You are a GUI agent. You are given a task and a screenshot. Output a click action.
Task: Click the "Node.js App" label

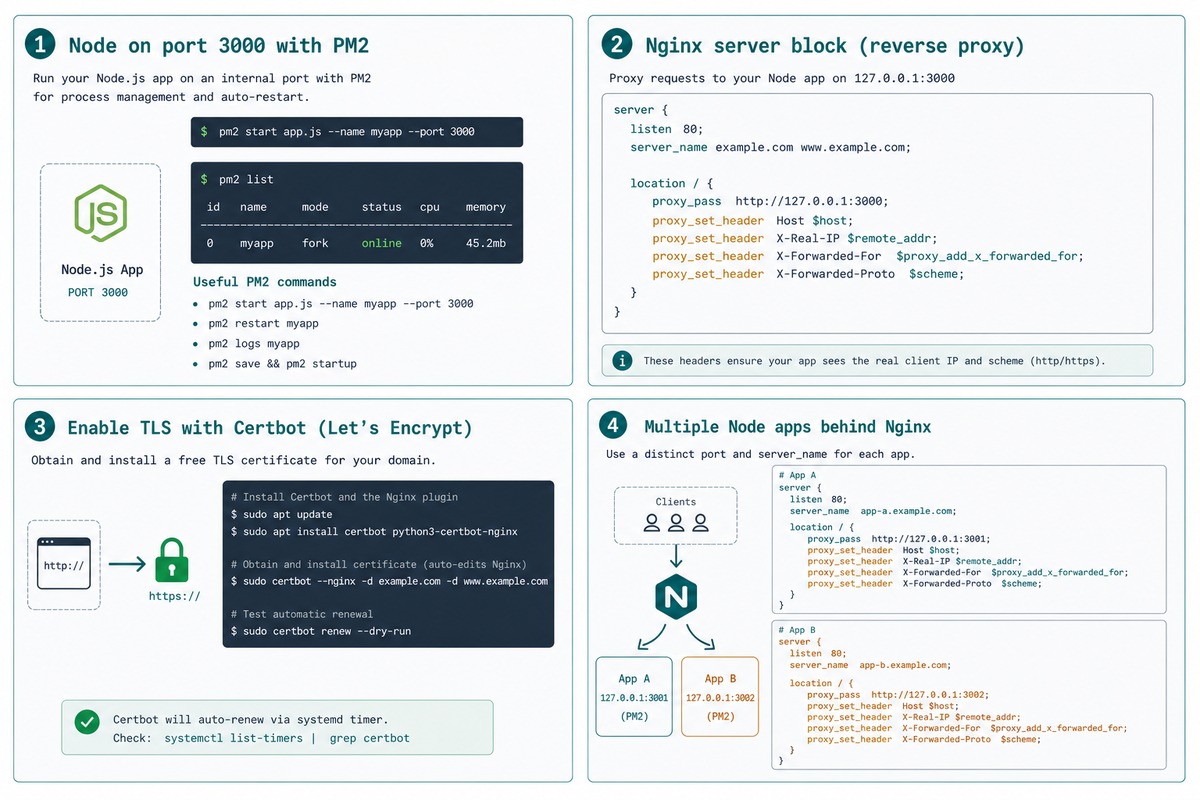click(x=102, y=269)
